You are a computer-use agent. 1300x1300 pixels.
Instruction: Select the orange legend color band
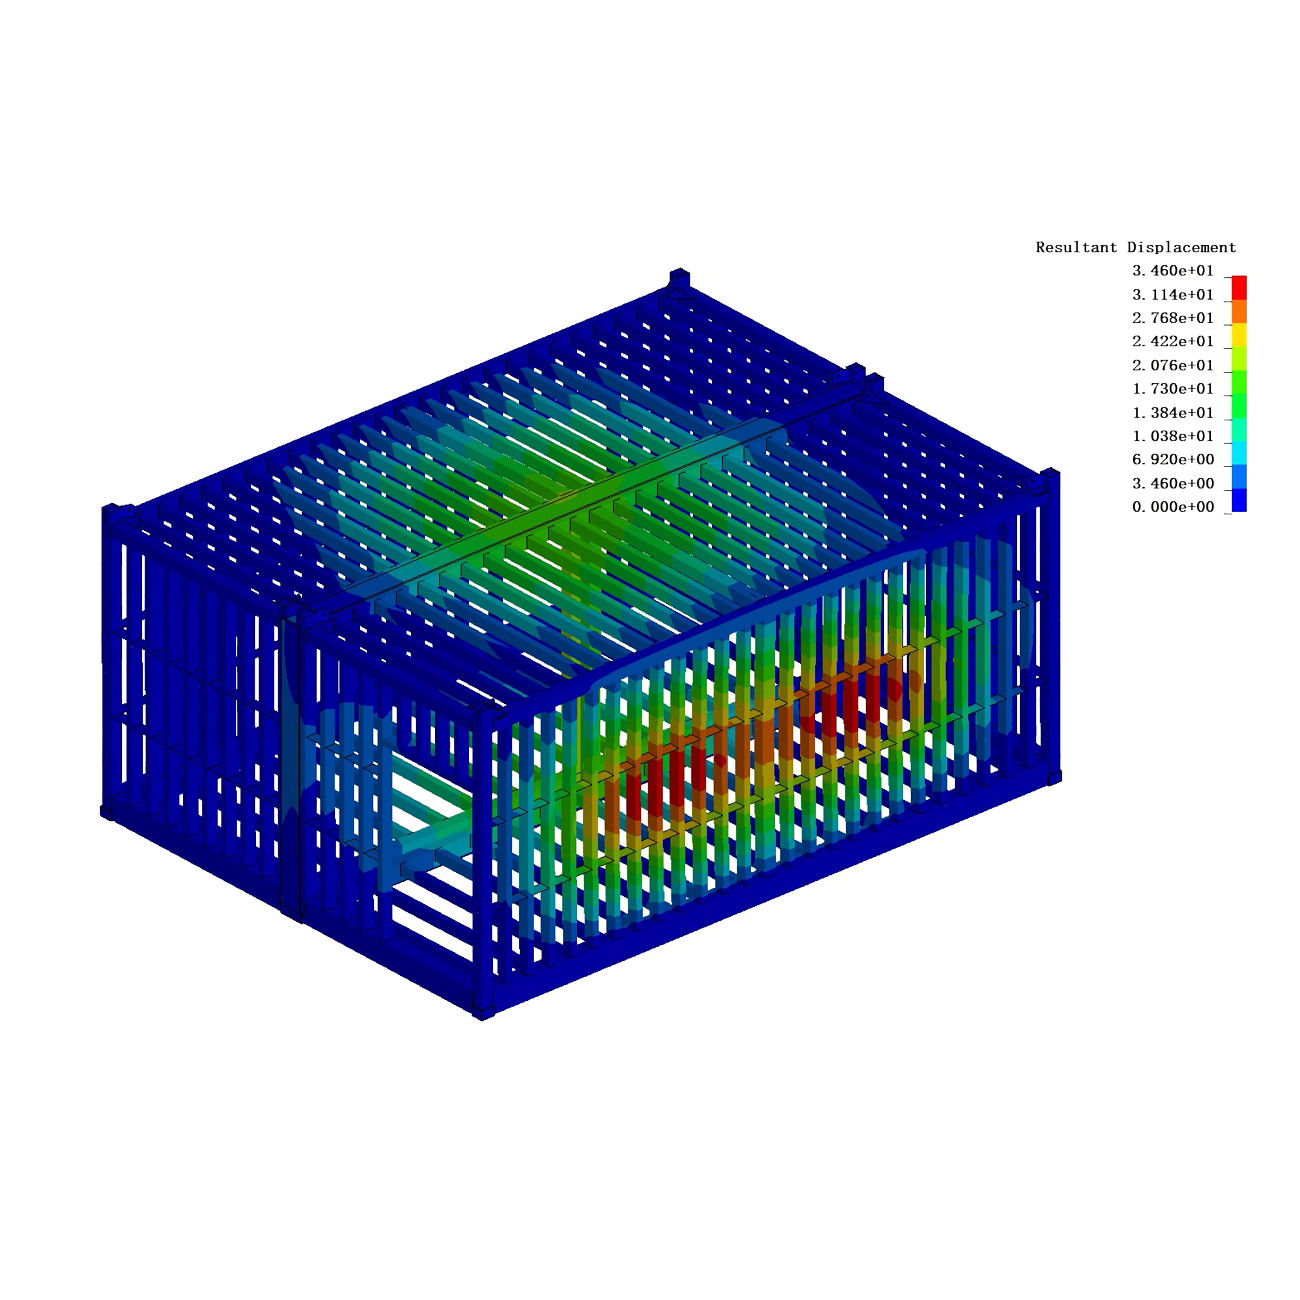click(1239, 311)
